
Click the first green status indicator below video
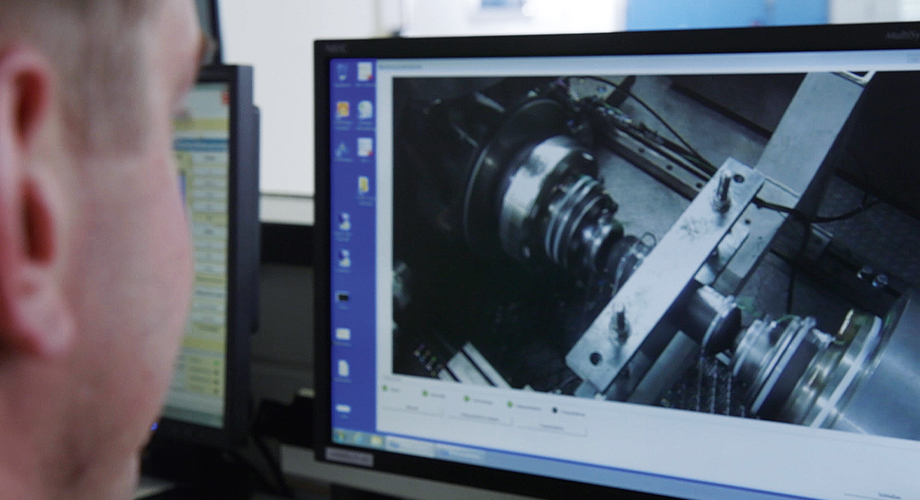pyautogui.click(x=385, y=388)
